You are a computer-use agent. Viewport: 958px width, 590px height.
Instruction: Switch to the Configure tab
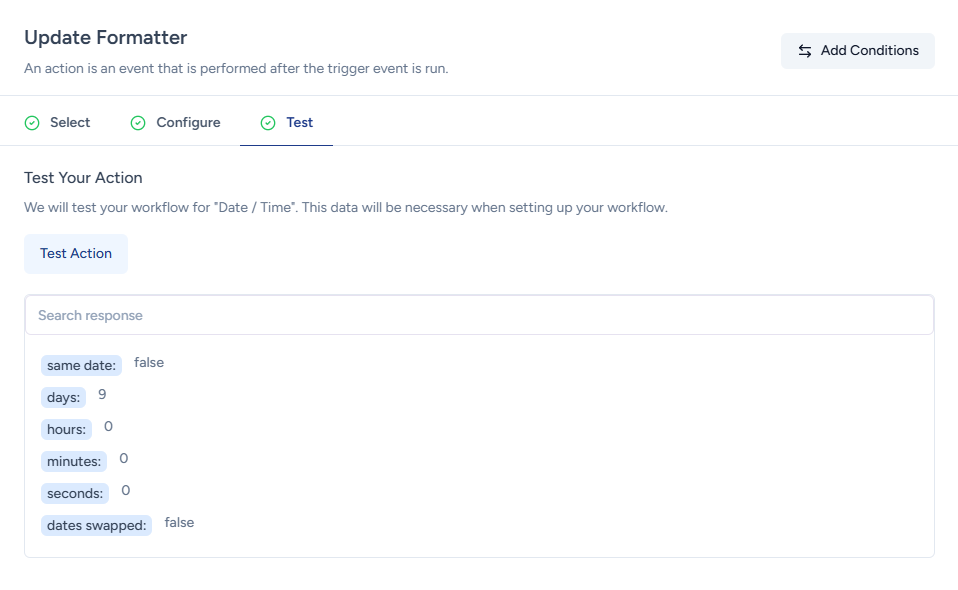click(x=188, y=123)
